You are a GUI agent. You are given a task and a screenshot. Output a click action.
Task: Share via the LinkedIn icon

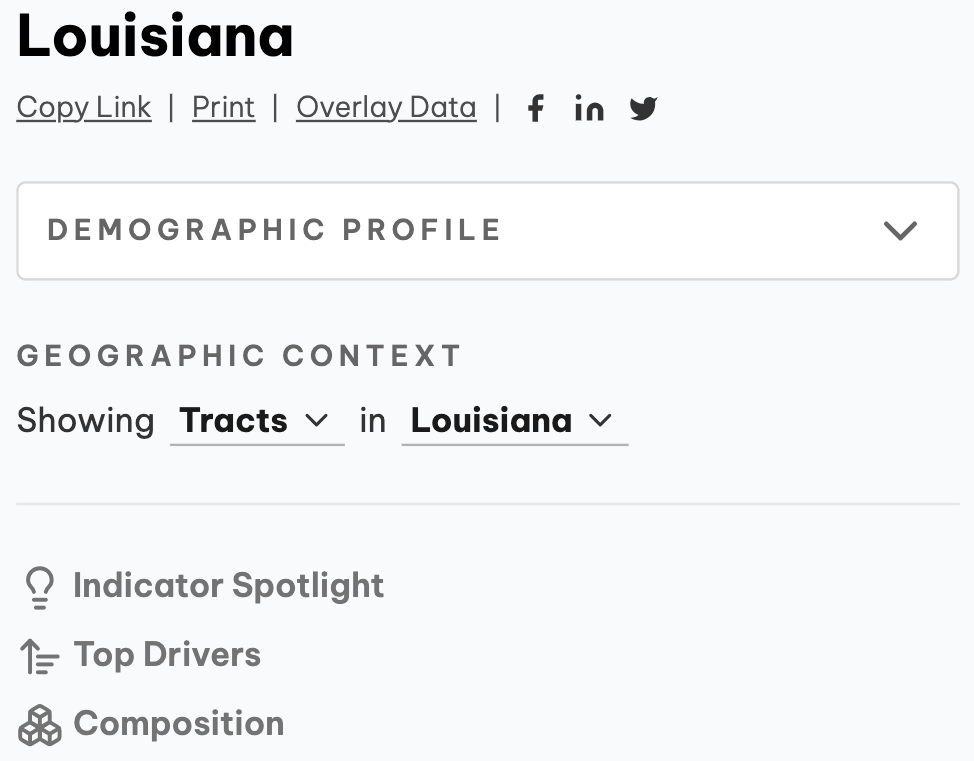point(589,108)
